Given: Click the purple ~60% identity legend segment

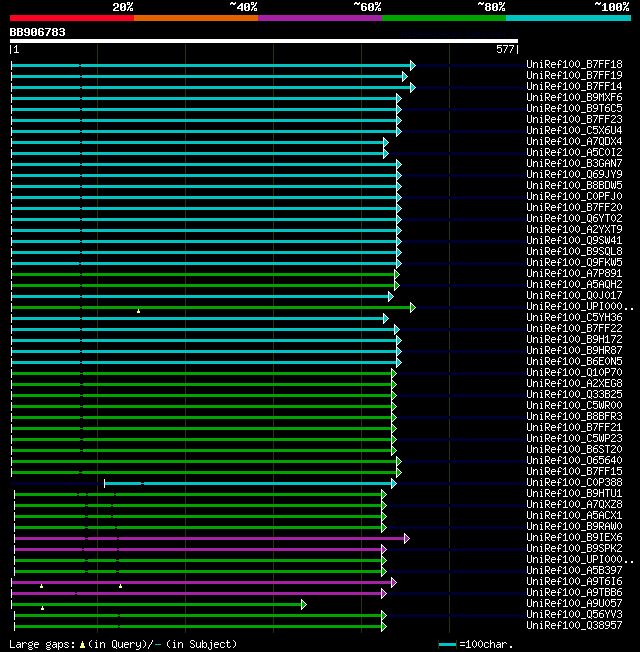Looking at the screenshot, I should [x=320, y=18].
